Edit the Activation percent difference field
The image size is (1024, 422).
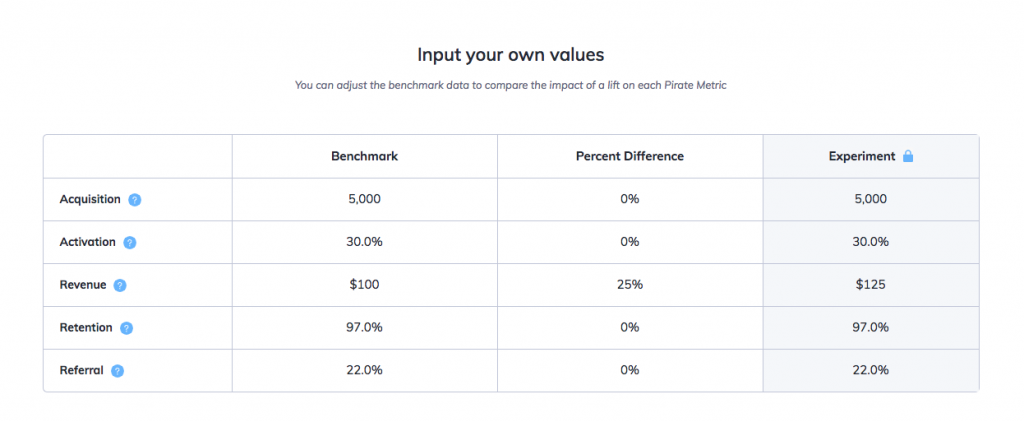[x=630, y=242]
